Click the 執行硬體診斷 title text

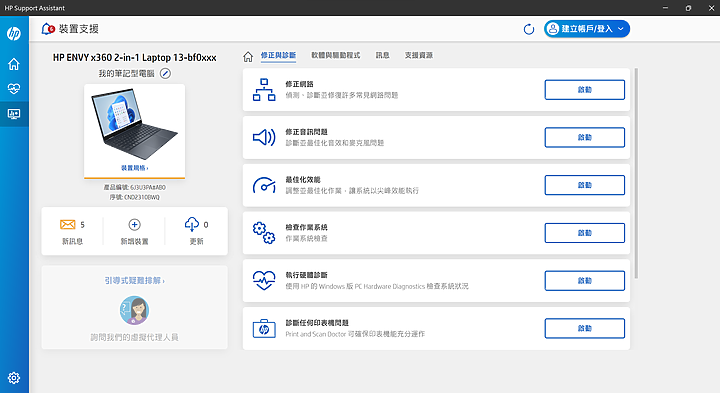coord(307,275)
